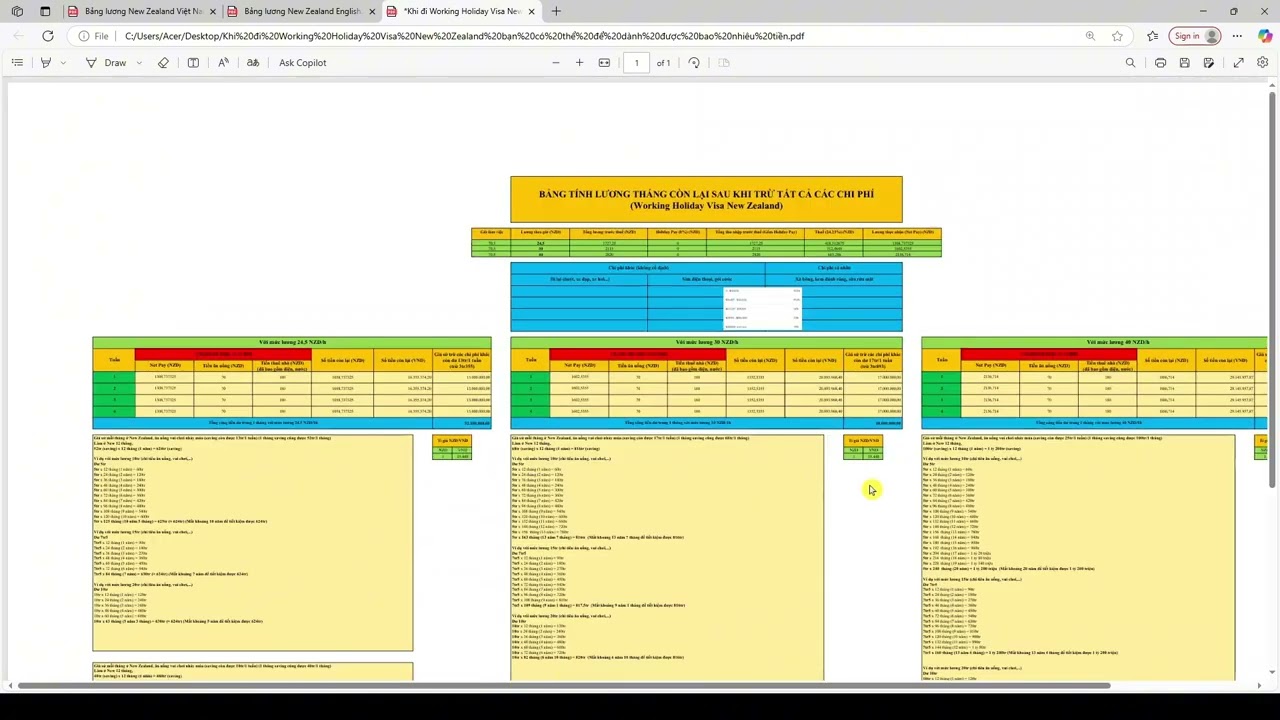Screen dimensions: 1280x720
Task: Open the browser Workspaces icon
Action: point(17,11)
